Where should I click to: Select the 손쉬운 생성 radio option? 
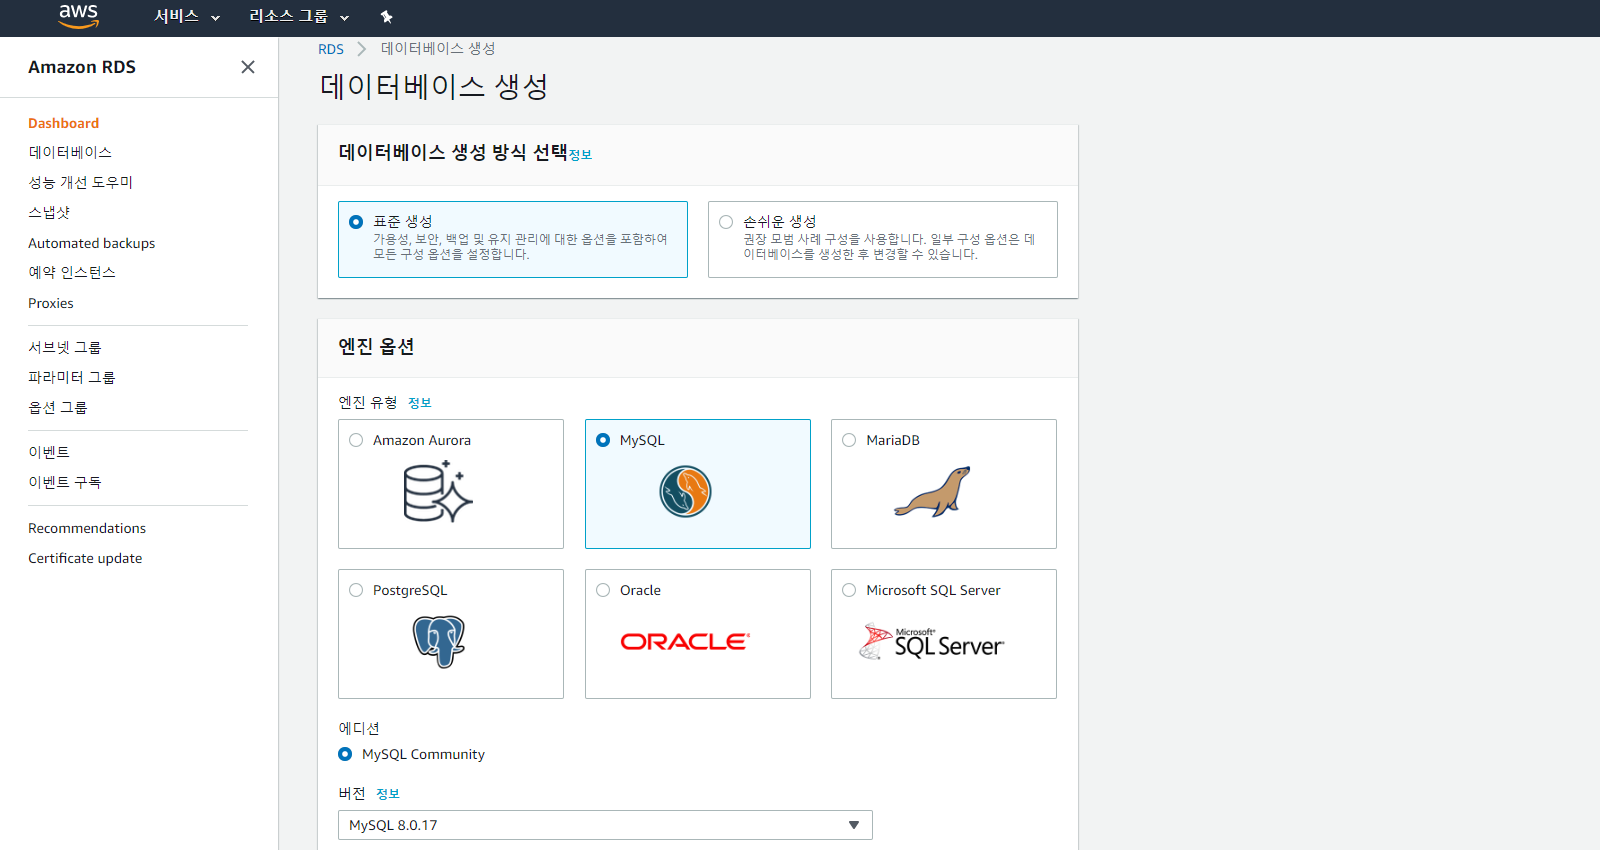pos(726,222)
